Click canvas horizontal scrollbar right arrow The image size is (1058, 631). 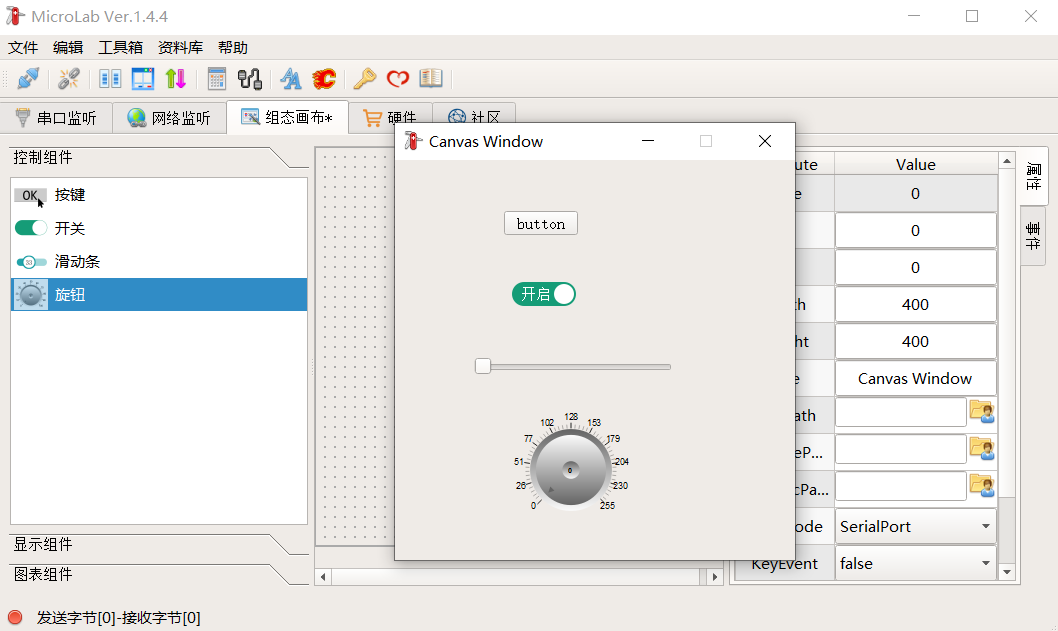[715, 576]
